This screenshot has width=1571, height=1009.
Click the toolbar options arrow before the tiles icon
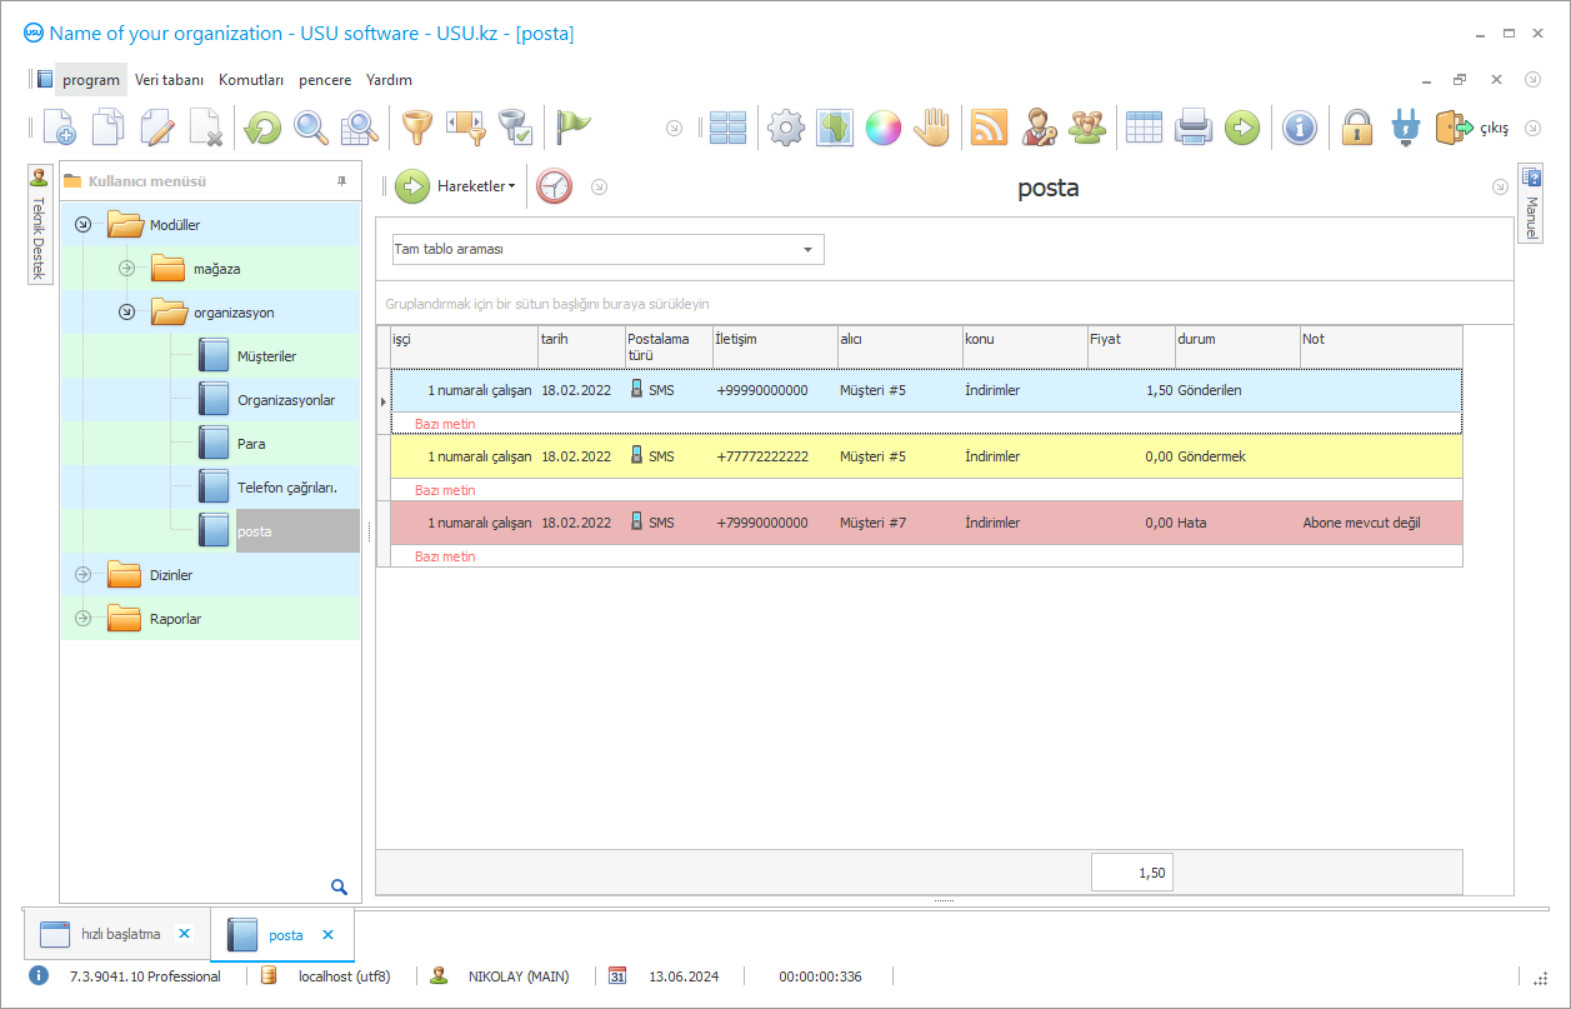(x=674, y=128)
